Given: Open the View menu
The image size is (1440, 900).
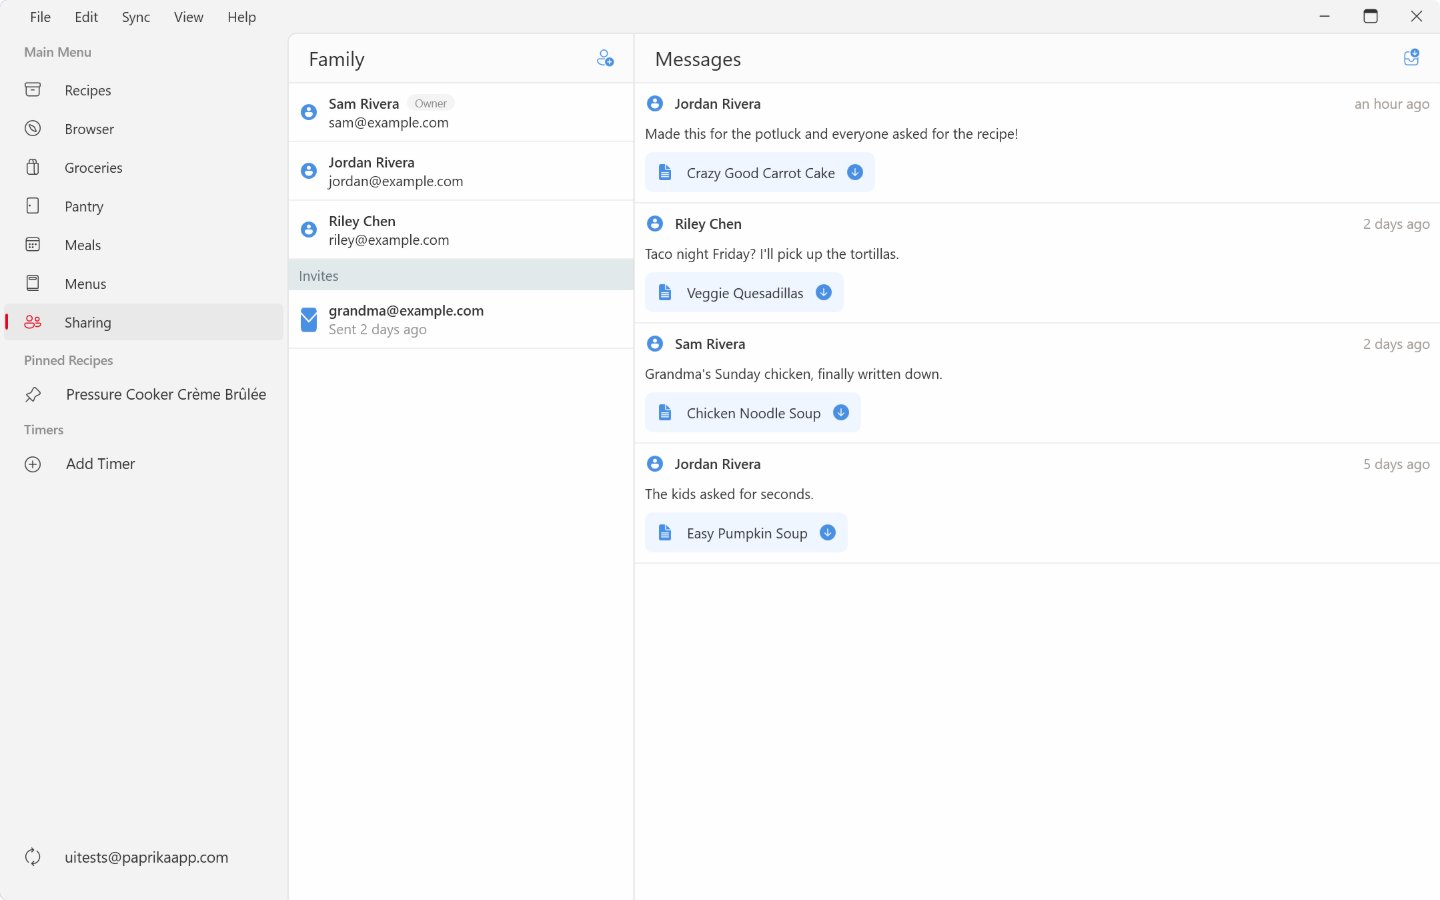Looking at the screenshot, I should click(188, 17).
